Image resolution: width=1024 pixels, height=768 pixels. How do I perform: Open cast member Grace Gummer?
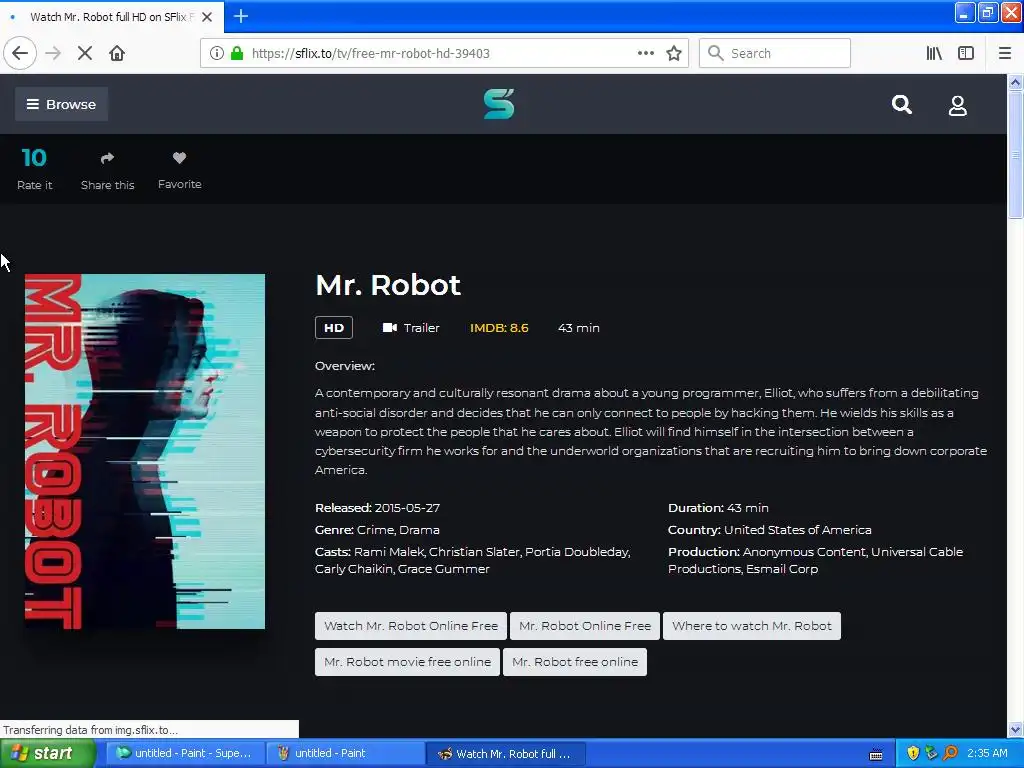tap(443, 569)
